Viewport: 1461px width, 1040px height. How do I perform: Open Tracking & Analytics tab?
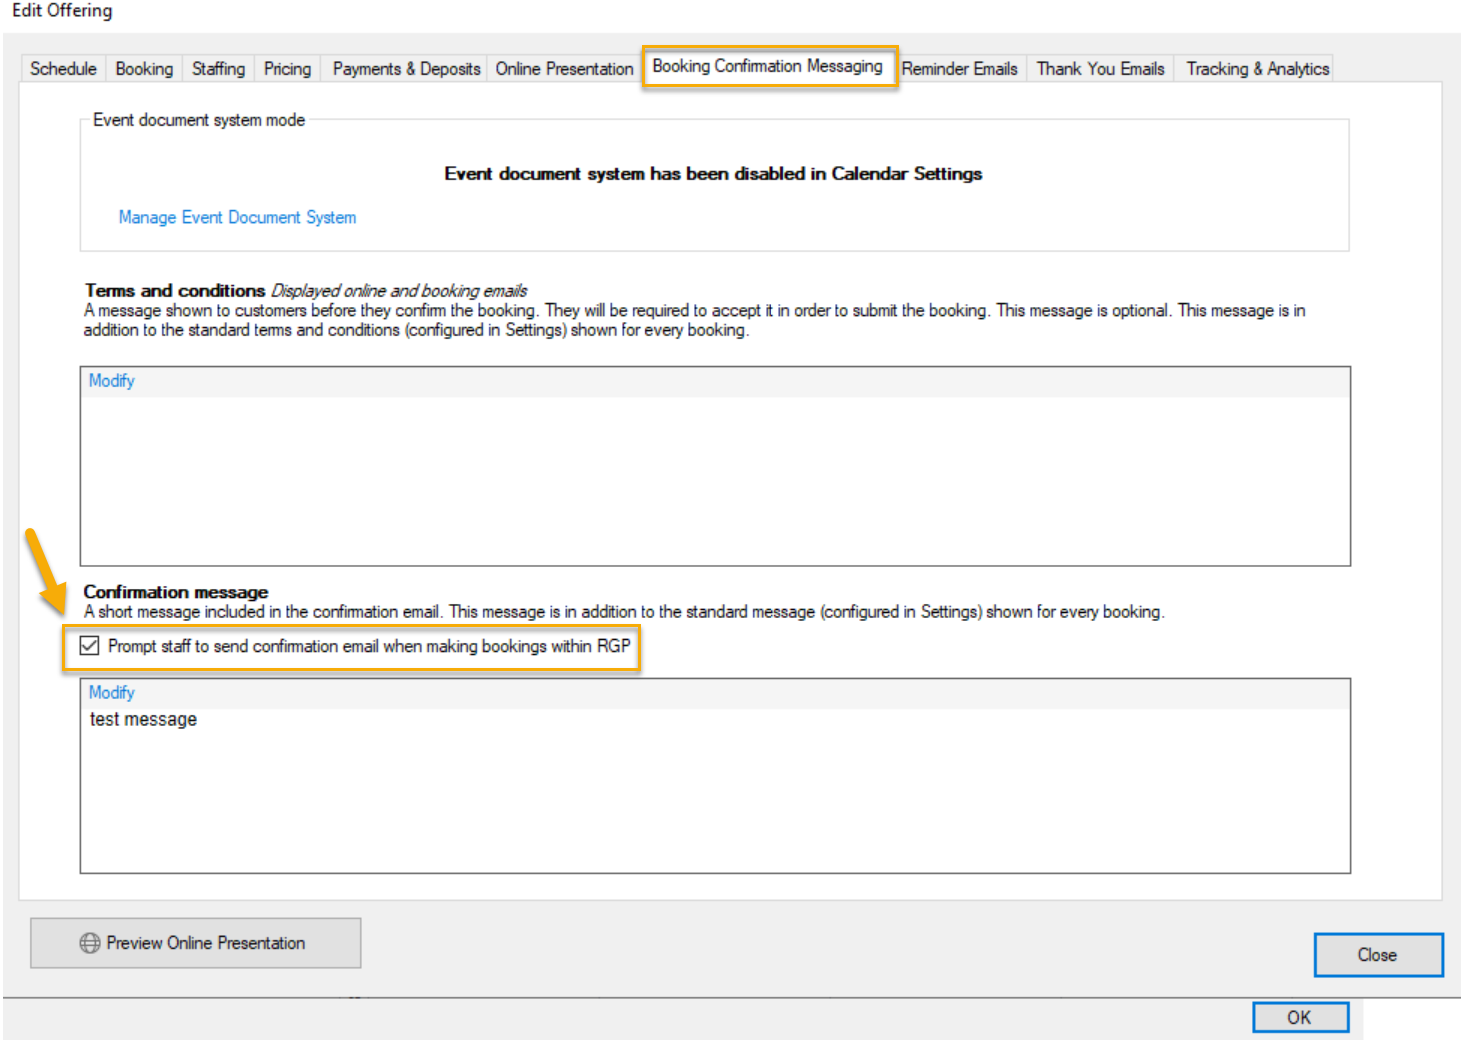point(1257,69)
